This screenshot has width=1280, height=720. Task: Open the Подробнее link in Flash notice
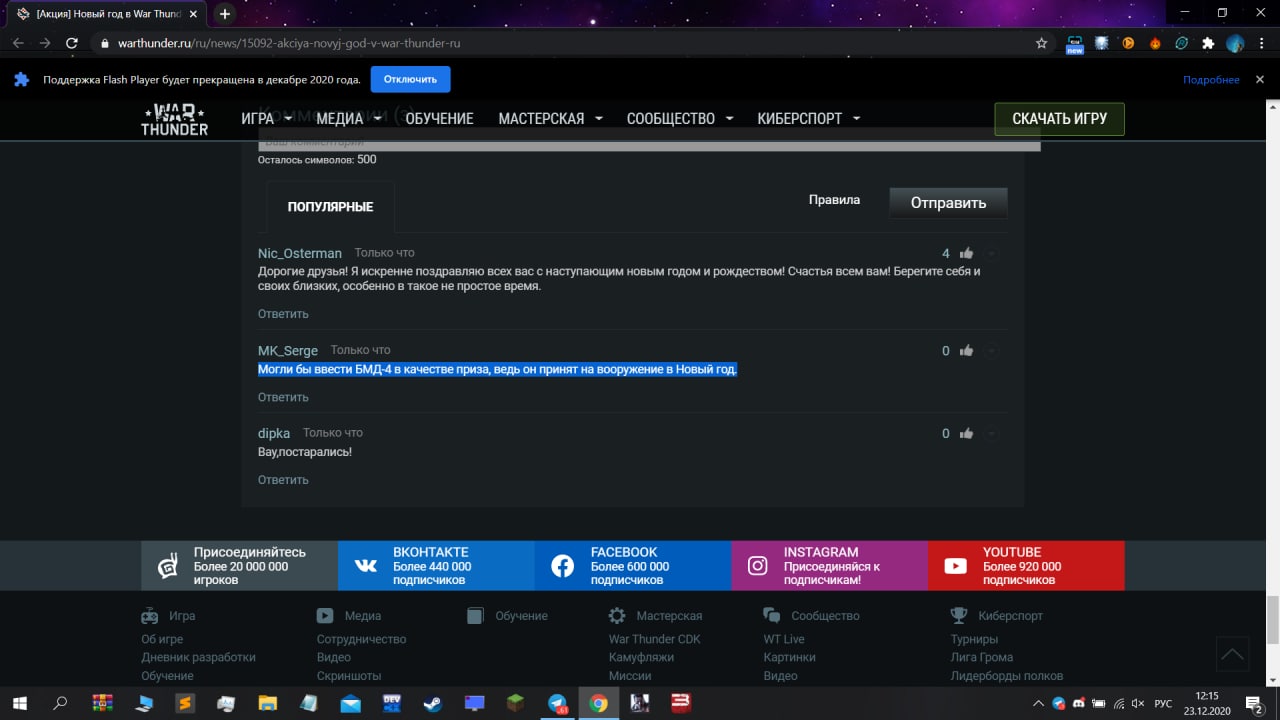point(1211,80)
